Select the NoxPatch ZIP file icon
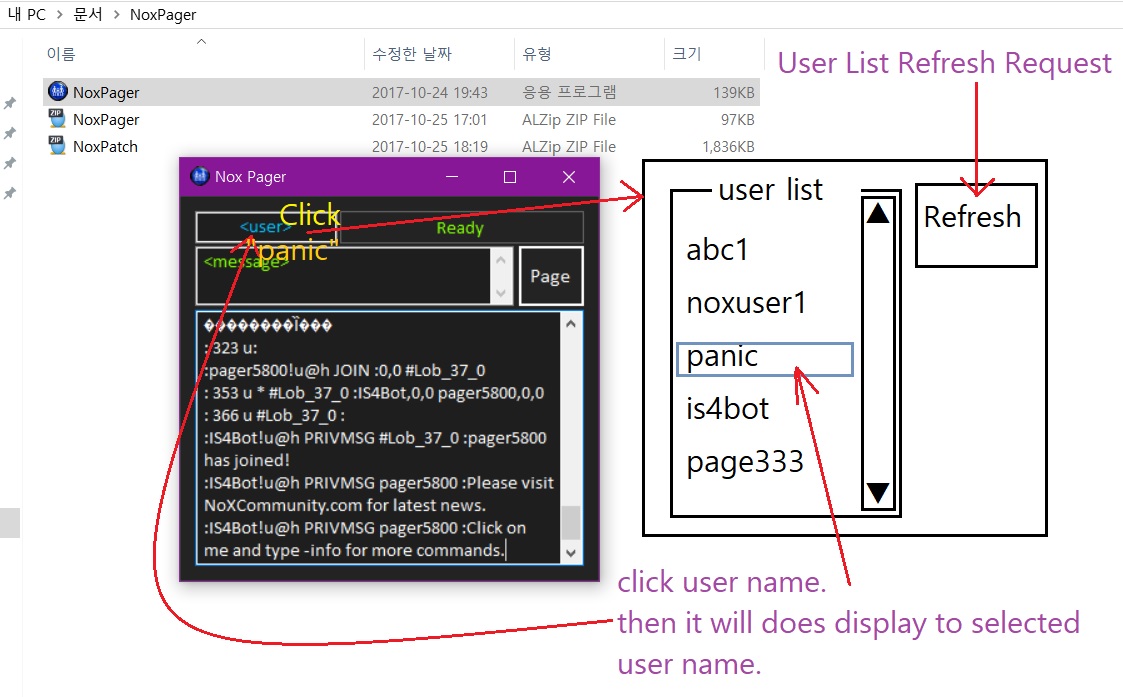Image resolution: width=1123 pixels, height=697 pixels. (x=57, y=145)
